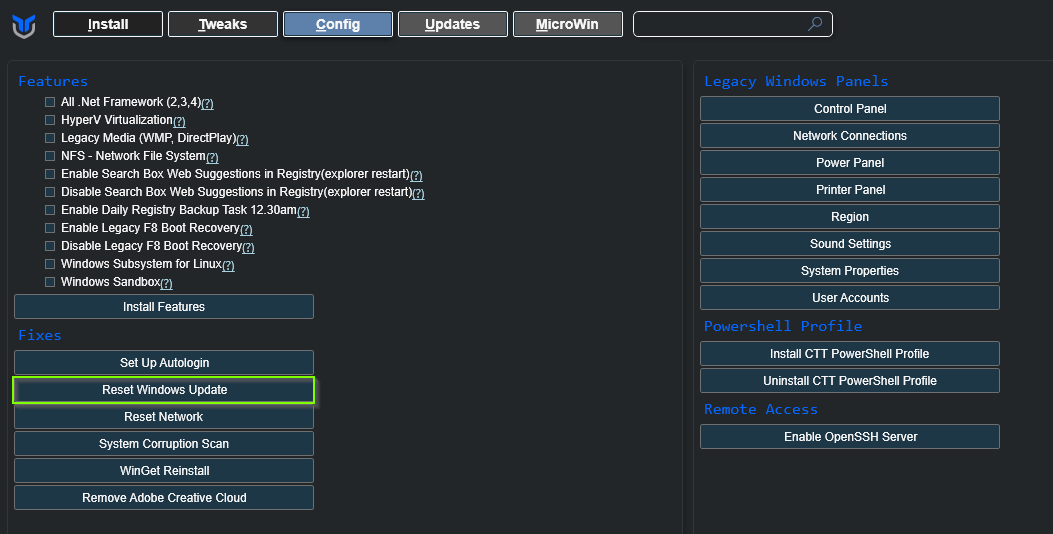Click the WinUtil shield logo icon
Image resolution: width=1053 pixels, height=534 pixels.
pyautogui.click(x=24, y=26)
